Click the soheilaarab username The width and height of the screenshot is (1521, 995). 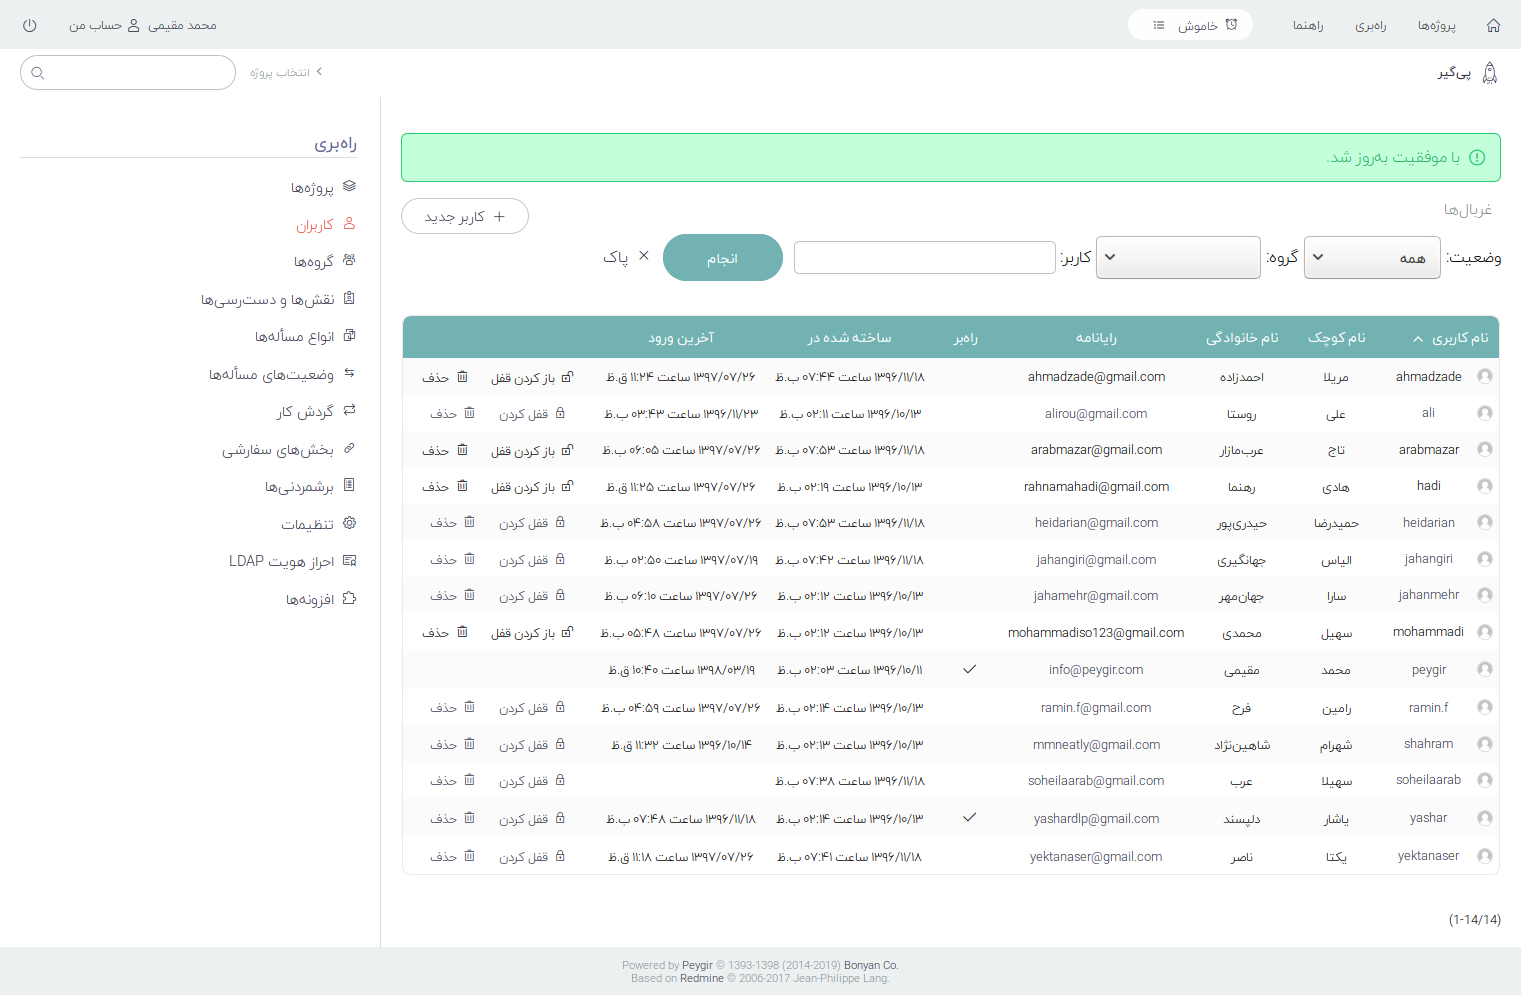[1428, 780]
